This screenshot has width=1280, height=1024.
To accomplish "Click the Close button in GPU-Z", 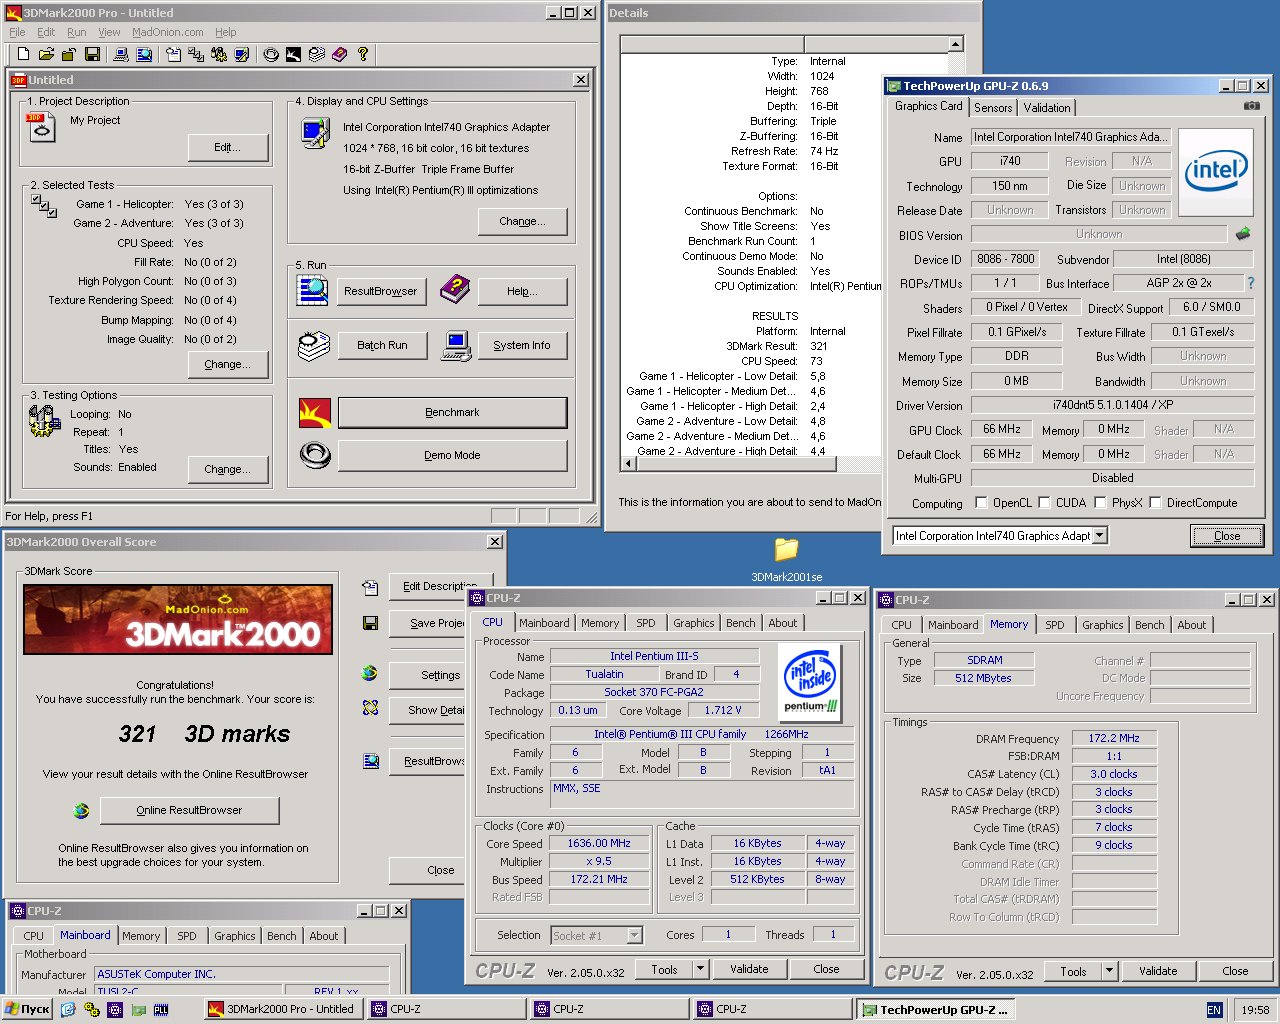I will [x=1227, y=536].
